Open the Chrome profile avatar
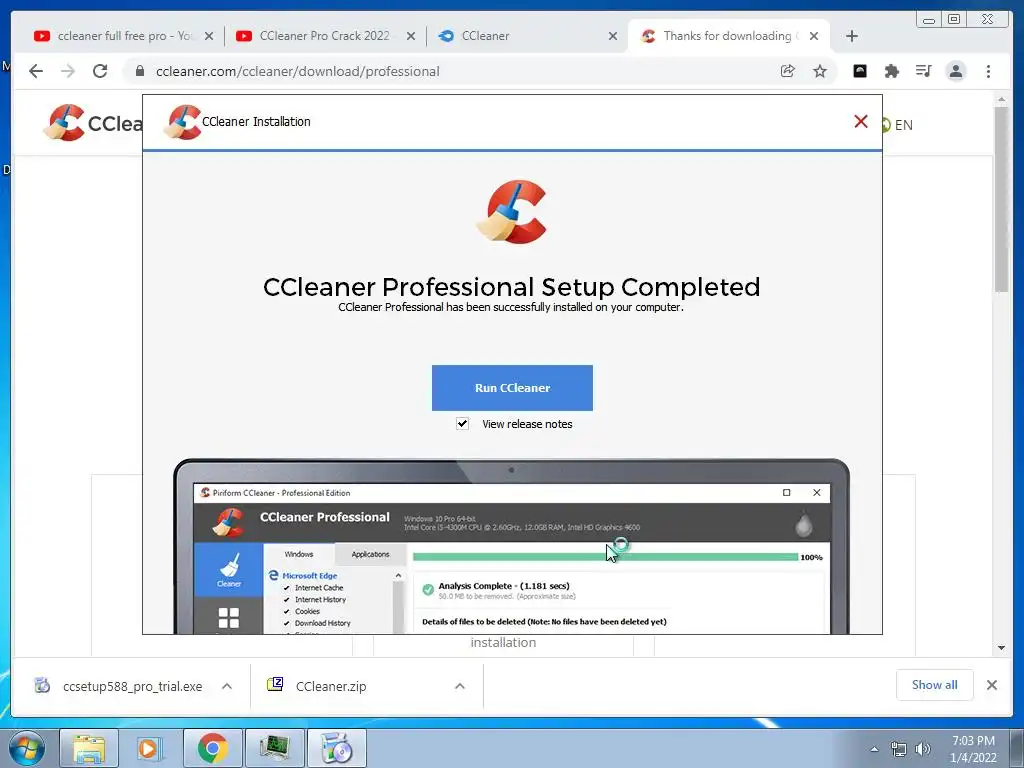The width and height of the screenshot is (1024, 768). (x=955, y=71)
